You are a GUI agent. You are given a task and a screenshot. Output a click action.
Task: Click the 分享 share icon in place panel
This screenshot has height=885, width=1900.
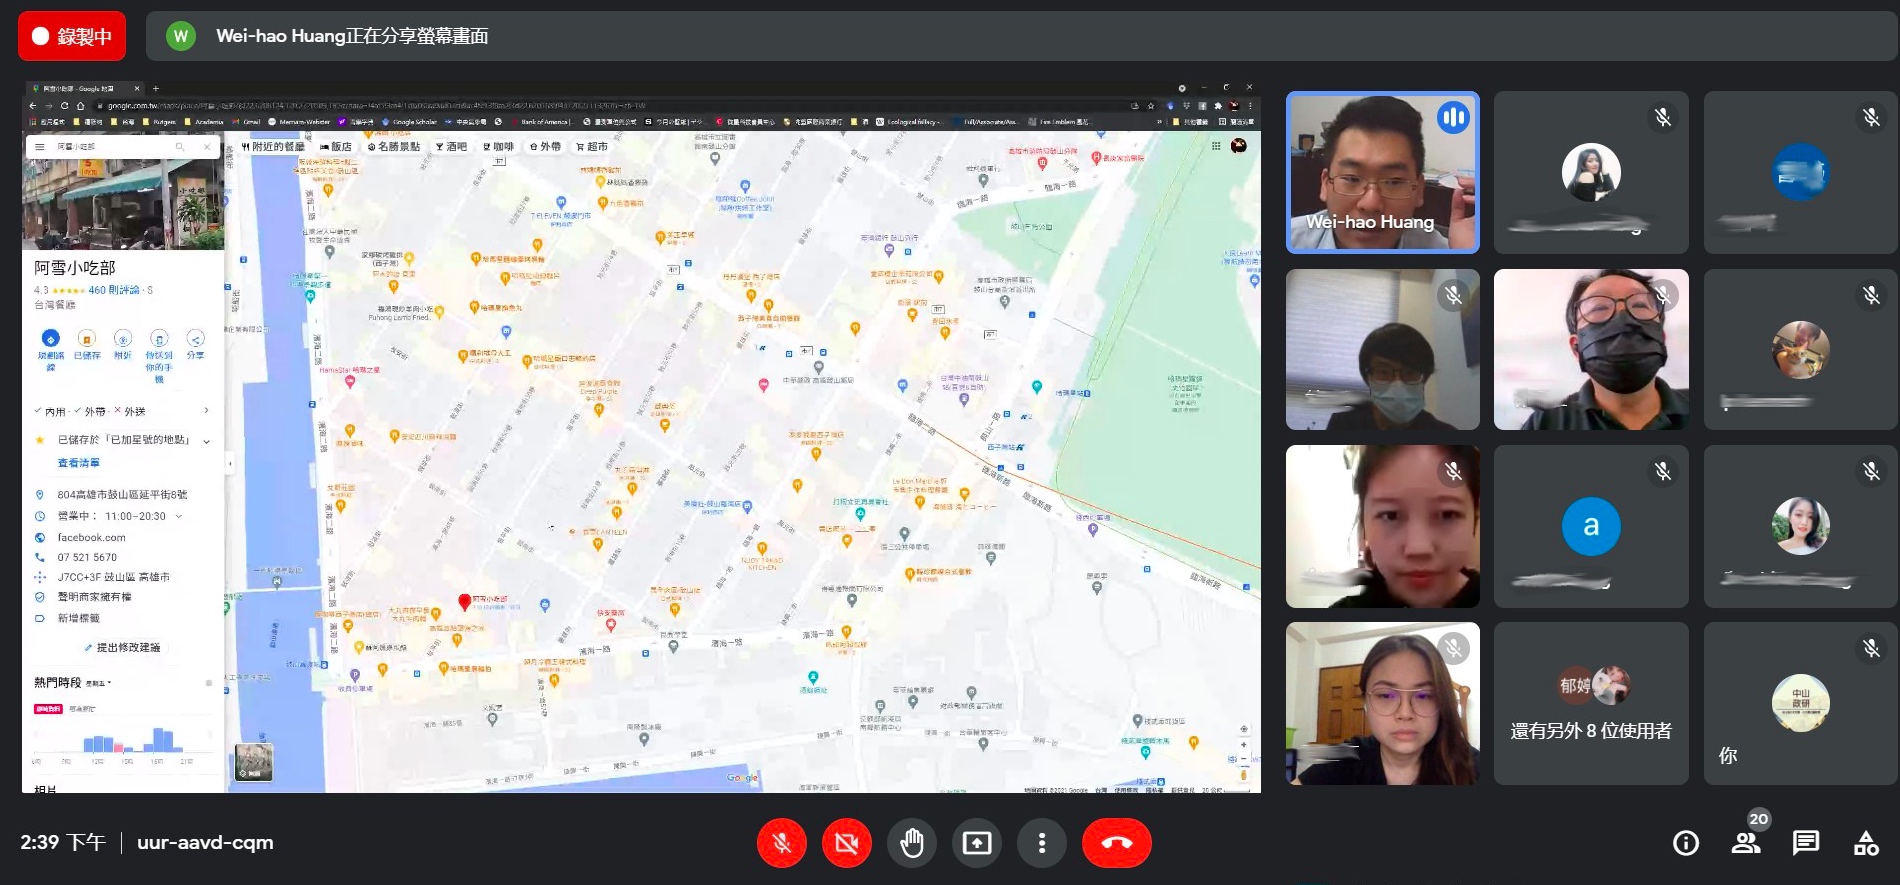tap(195, 340)
